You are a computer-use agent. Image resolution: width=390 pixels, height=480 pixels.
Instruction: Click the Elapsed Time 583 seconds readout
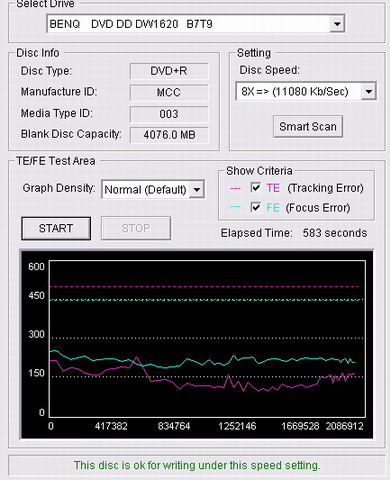click(294, 233)
